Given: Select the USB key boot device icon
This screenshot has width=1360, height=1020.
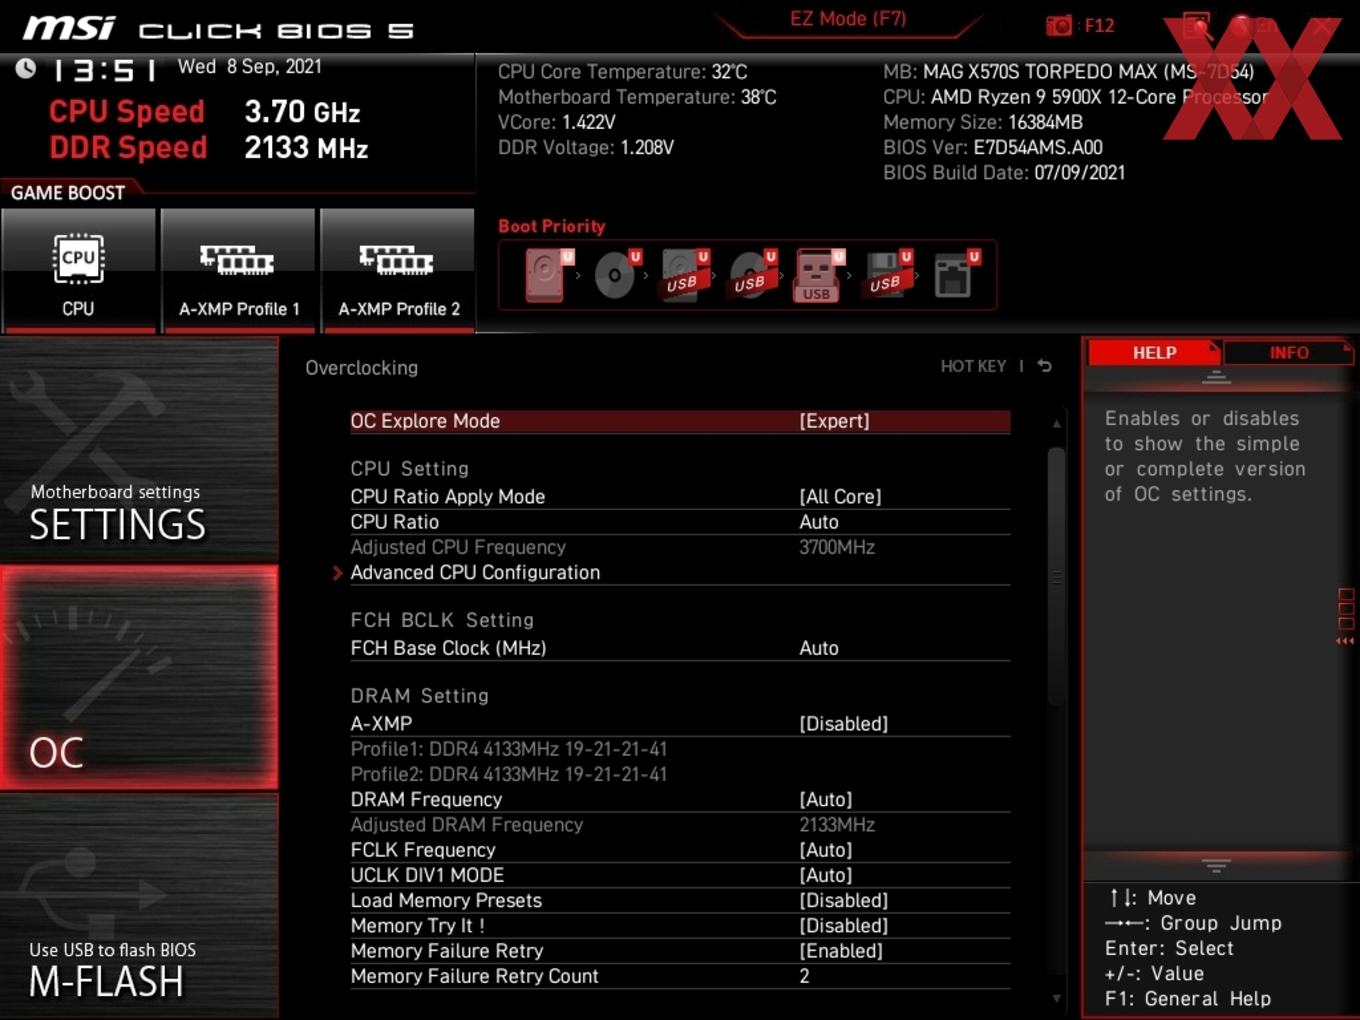Looking at the screenshot, I should pos(820,274).
